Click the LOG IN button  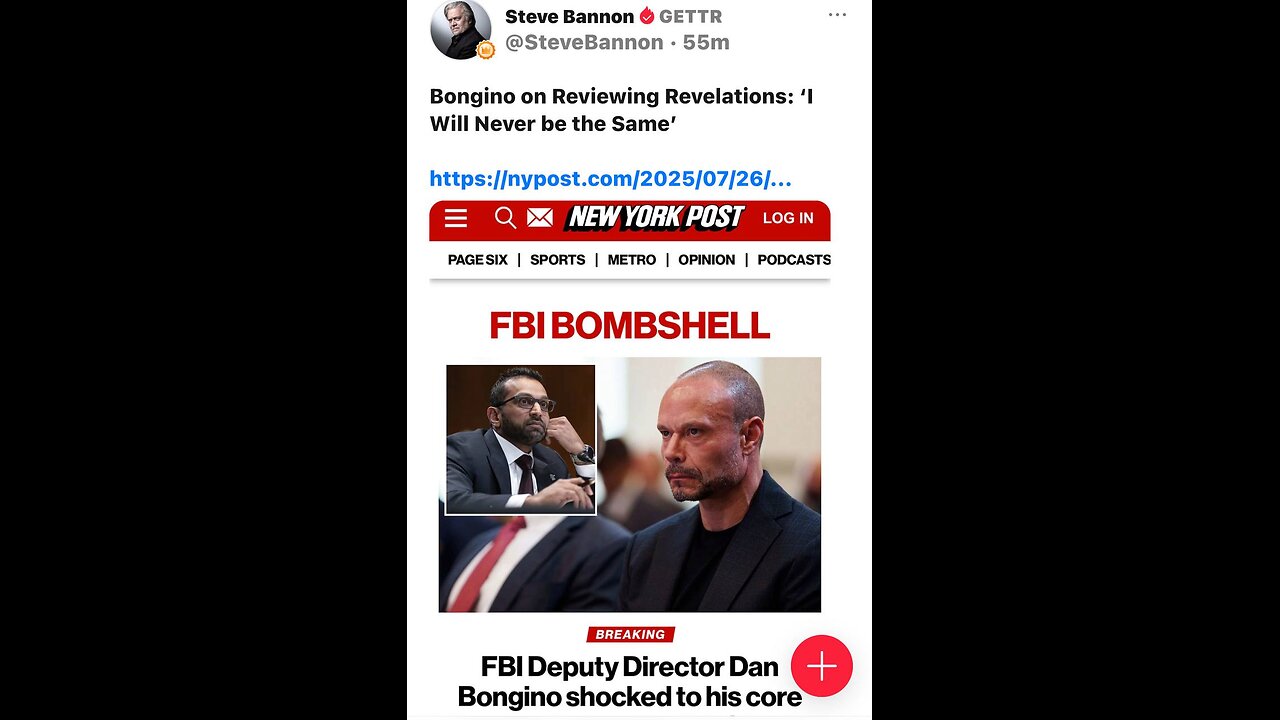tap(788, 218)
